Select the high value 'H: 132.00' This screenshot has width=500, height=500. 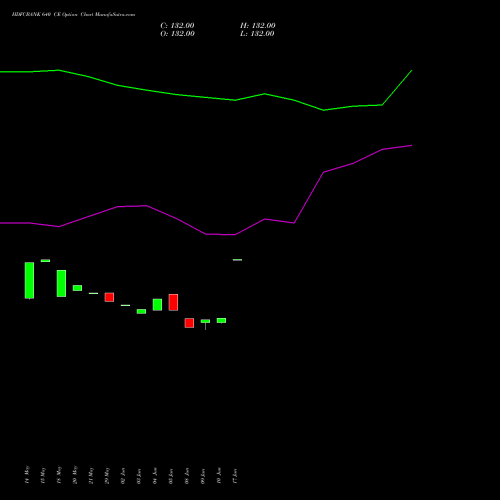pos(258,26)
